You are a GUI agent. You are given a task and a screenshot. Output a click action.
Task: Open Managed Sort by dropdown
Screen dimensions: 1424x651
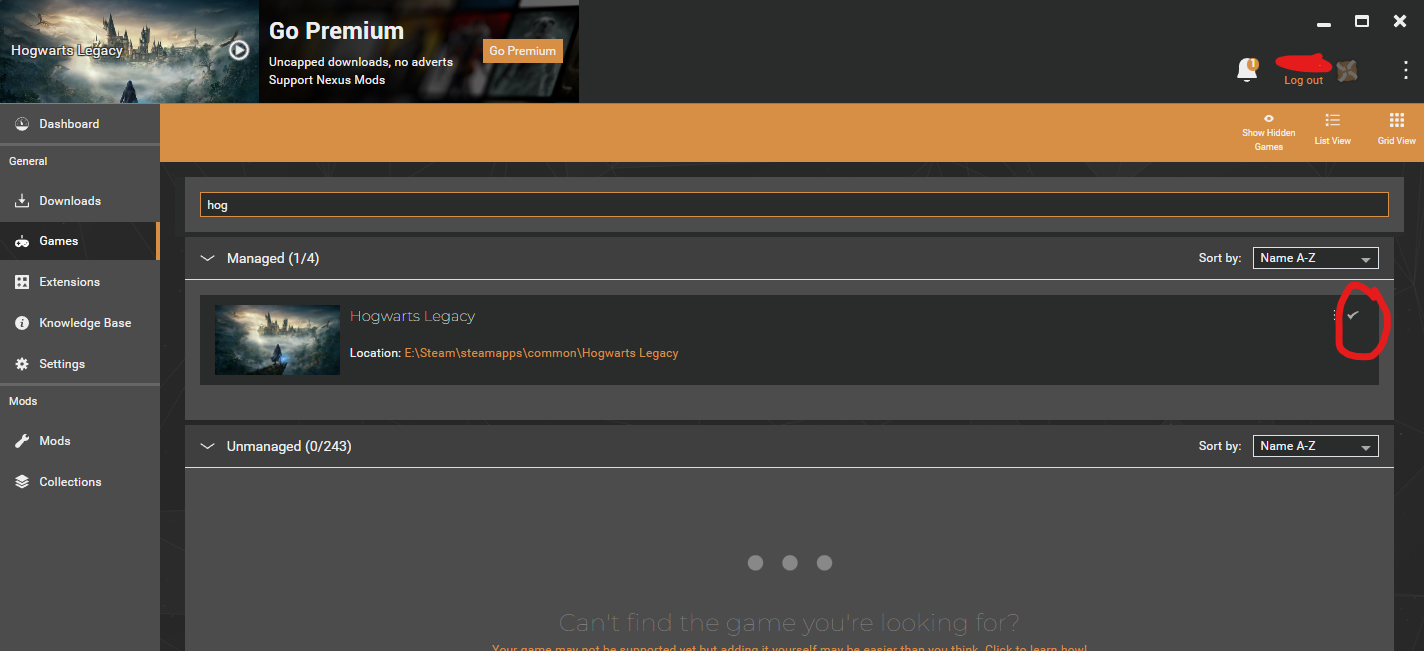point(1315,258)
